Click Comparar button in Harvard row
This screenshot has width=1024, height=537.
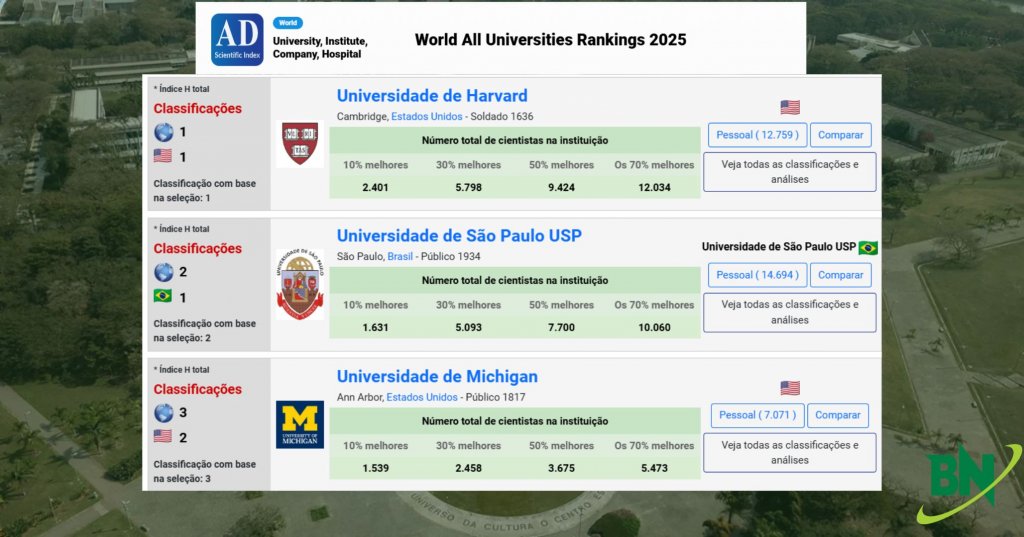[x=840, y=135]
